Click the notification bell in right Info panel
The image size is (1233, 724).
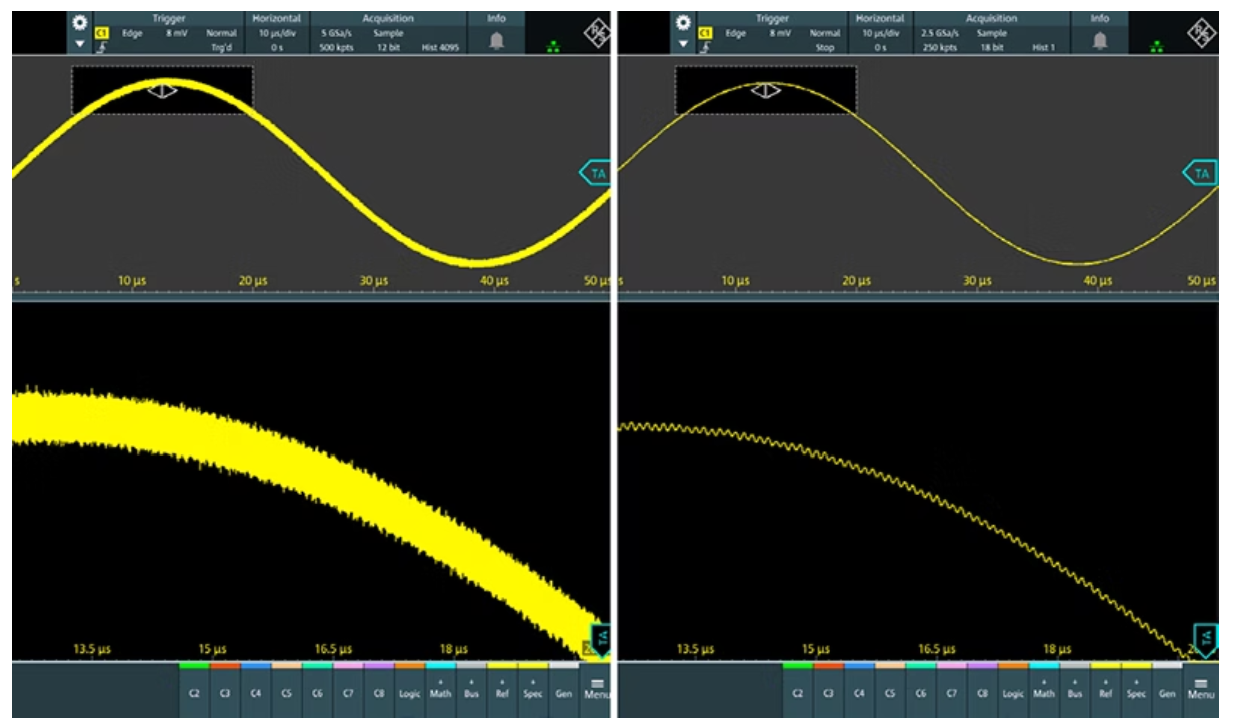[1100, 40]
